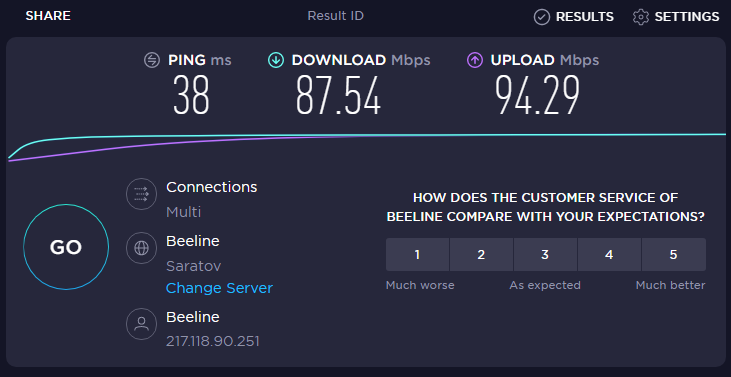The height and width of the screenshot is (377, 731).
Task: Rate Beeline customer service 5
Action: (674, 254)
